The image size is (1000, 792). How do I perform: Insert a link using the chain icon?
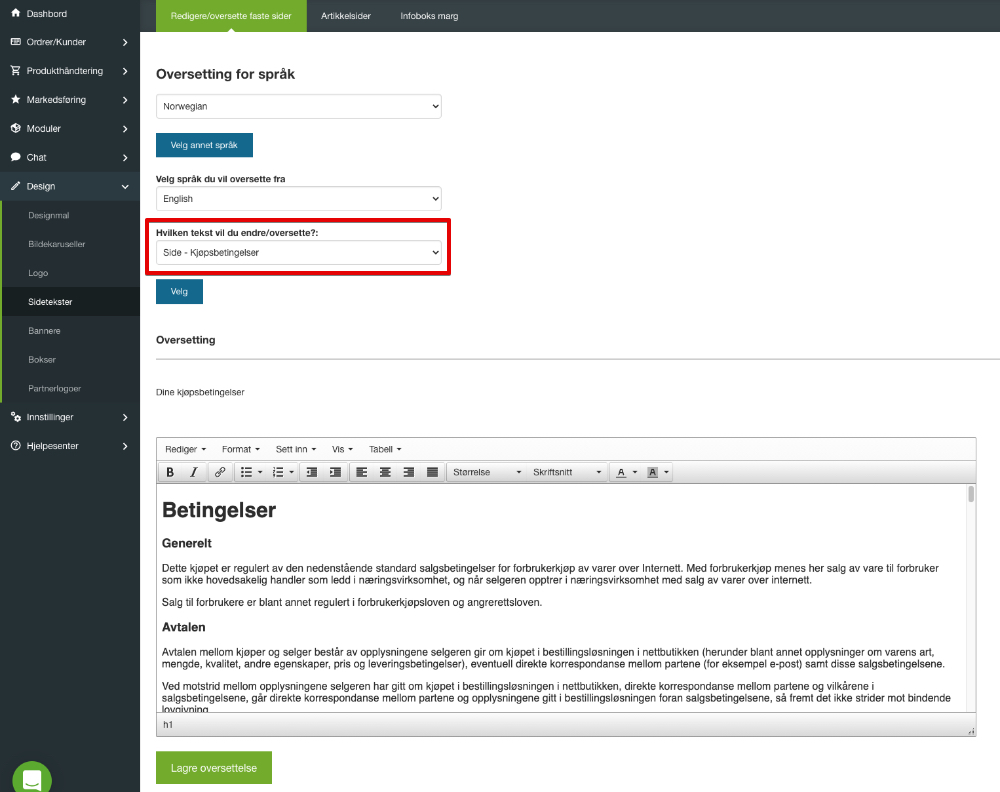click(219, 473)
